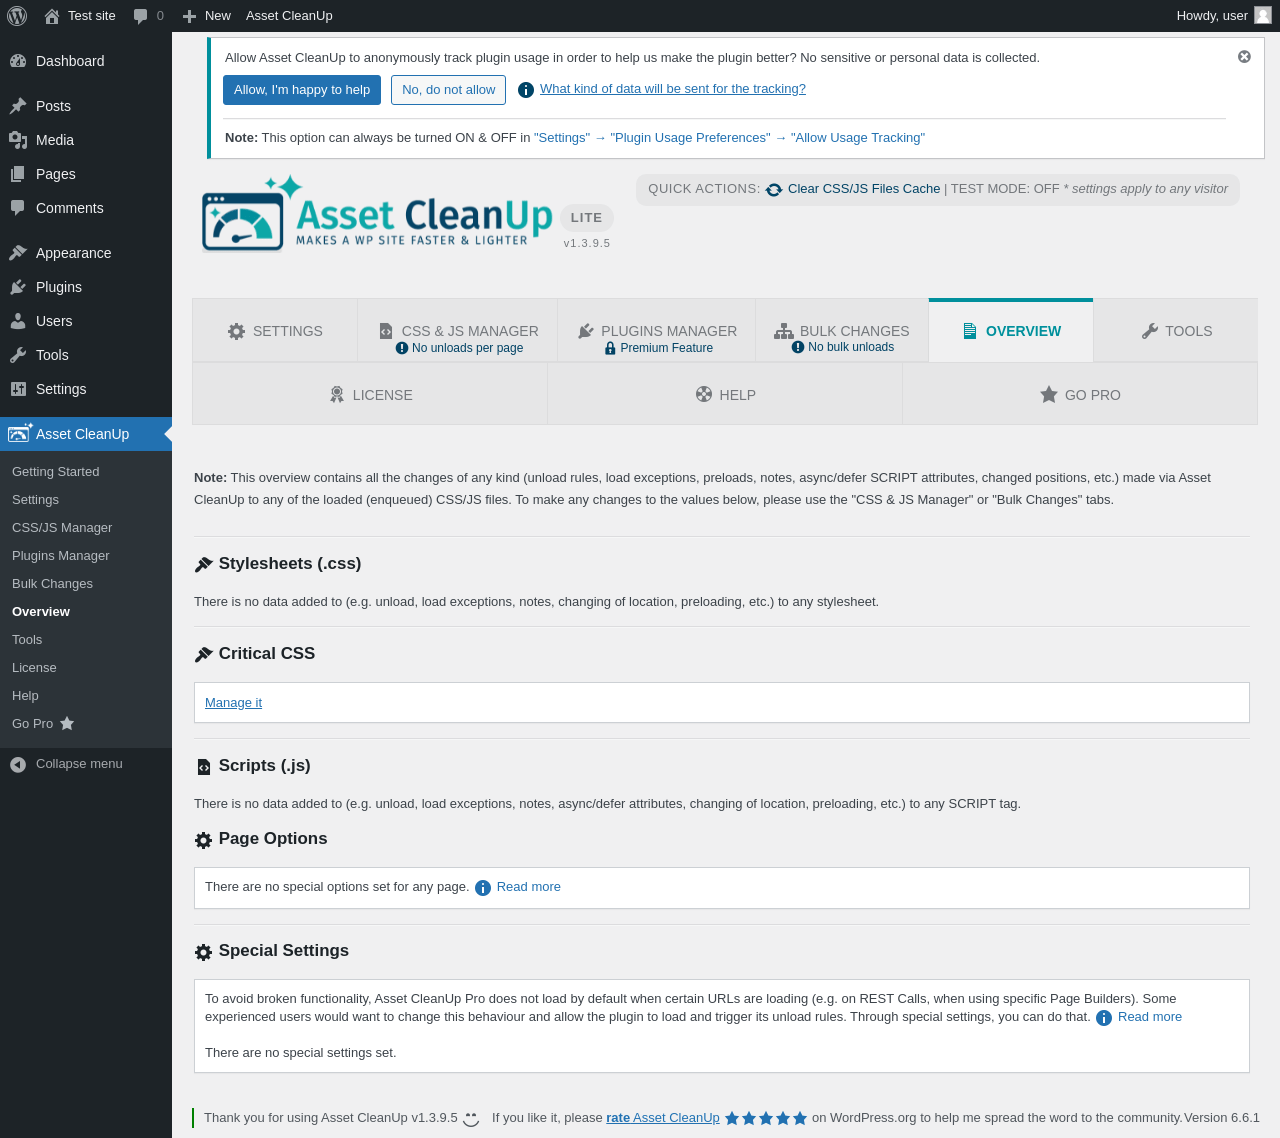Open the HELP tab
This screenshot has height=1138, width=1280.
point(725,395)
